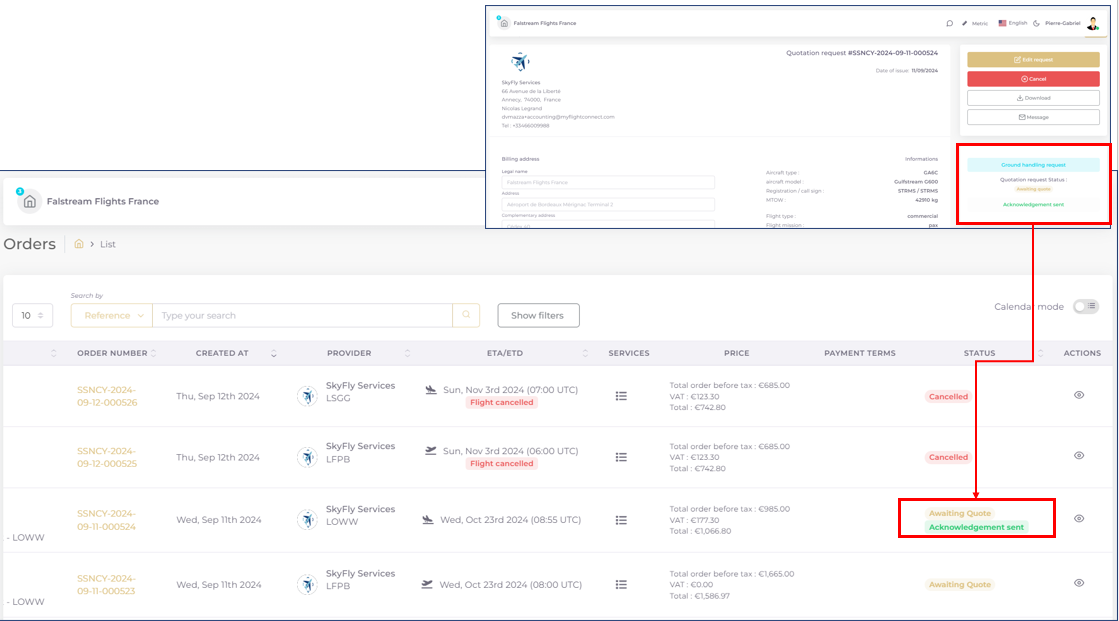Focus the Type your search field
1119x621 pixels.
coord(303,315)
